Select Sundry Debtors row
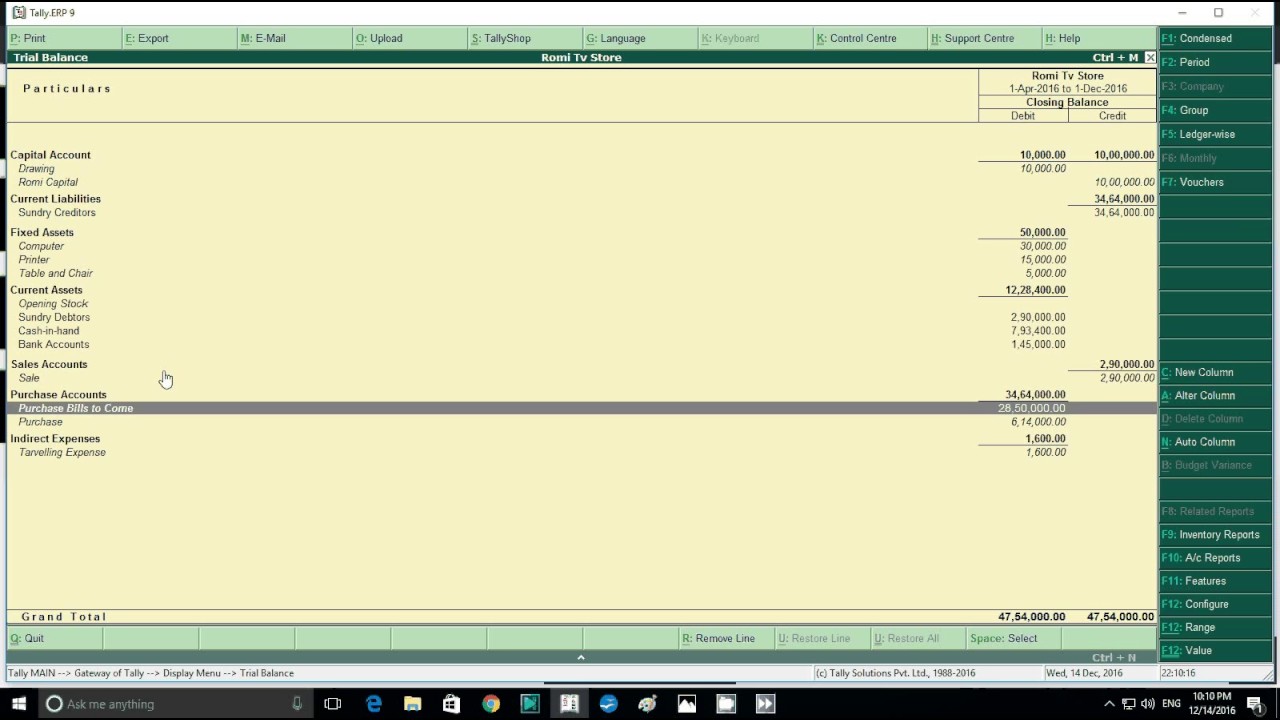This screenshot has width=1280, height=720. 582,317
